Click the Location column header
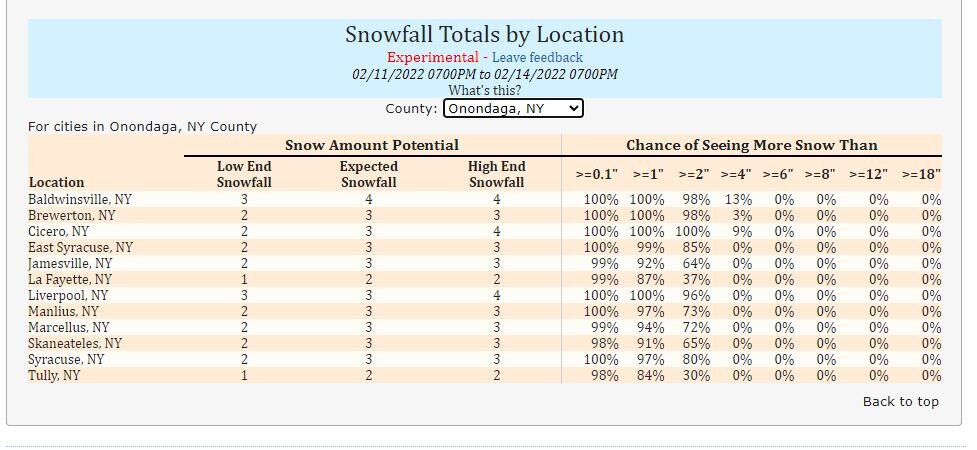This screenshot has height=450, width=977. 56,183
